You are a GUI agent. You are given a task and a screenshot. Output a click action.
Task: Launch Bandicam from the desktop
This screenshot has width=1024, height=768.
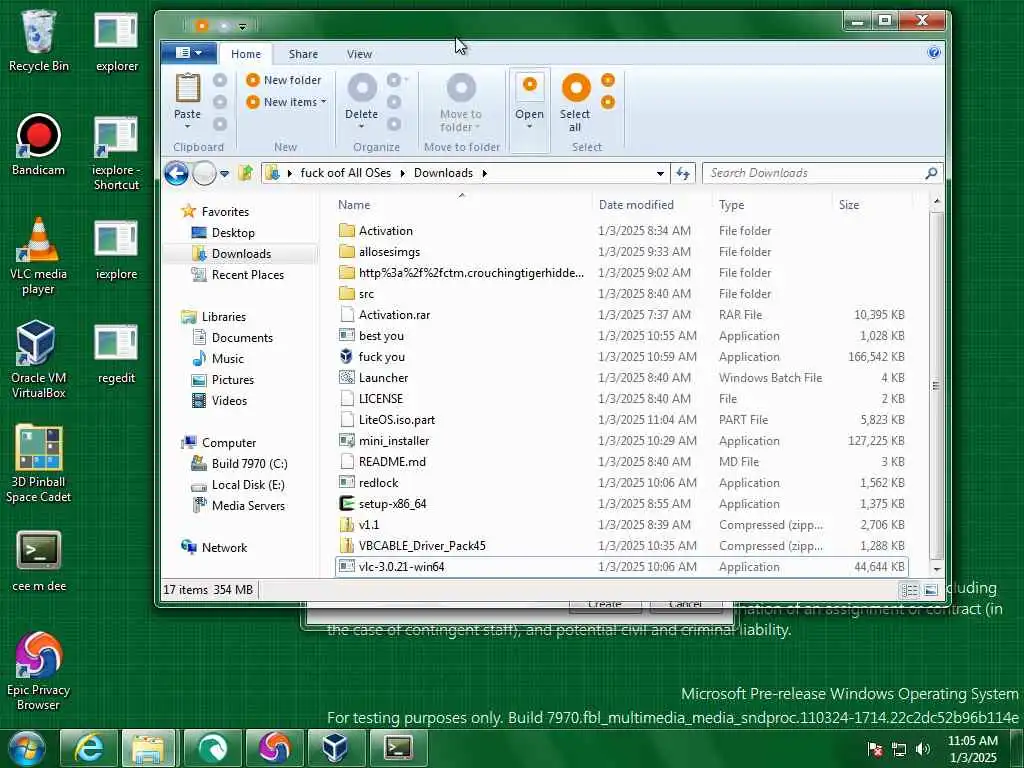(x=39, y=145)
